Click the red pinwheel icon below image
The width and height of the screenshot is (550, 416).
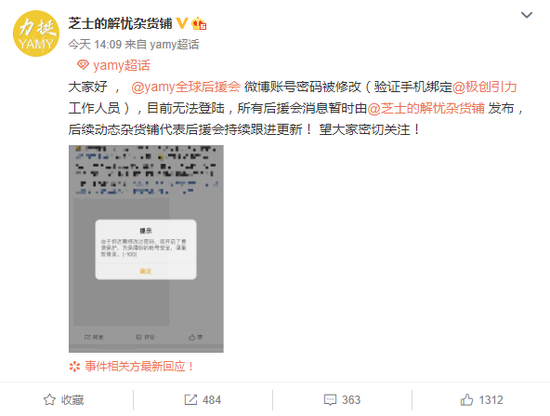tap(74, 367)
